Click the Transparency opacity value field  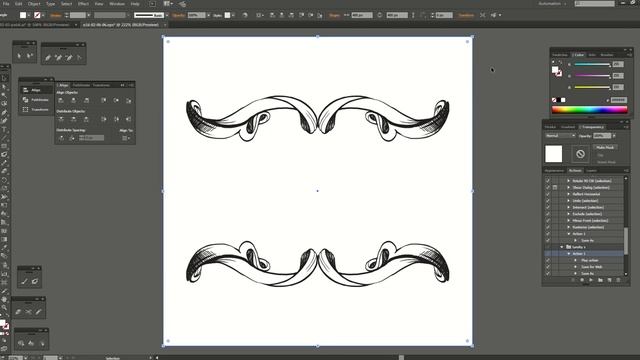(x=602, y=136)
